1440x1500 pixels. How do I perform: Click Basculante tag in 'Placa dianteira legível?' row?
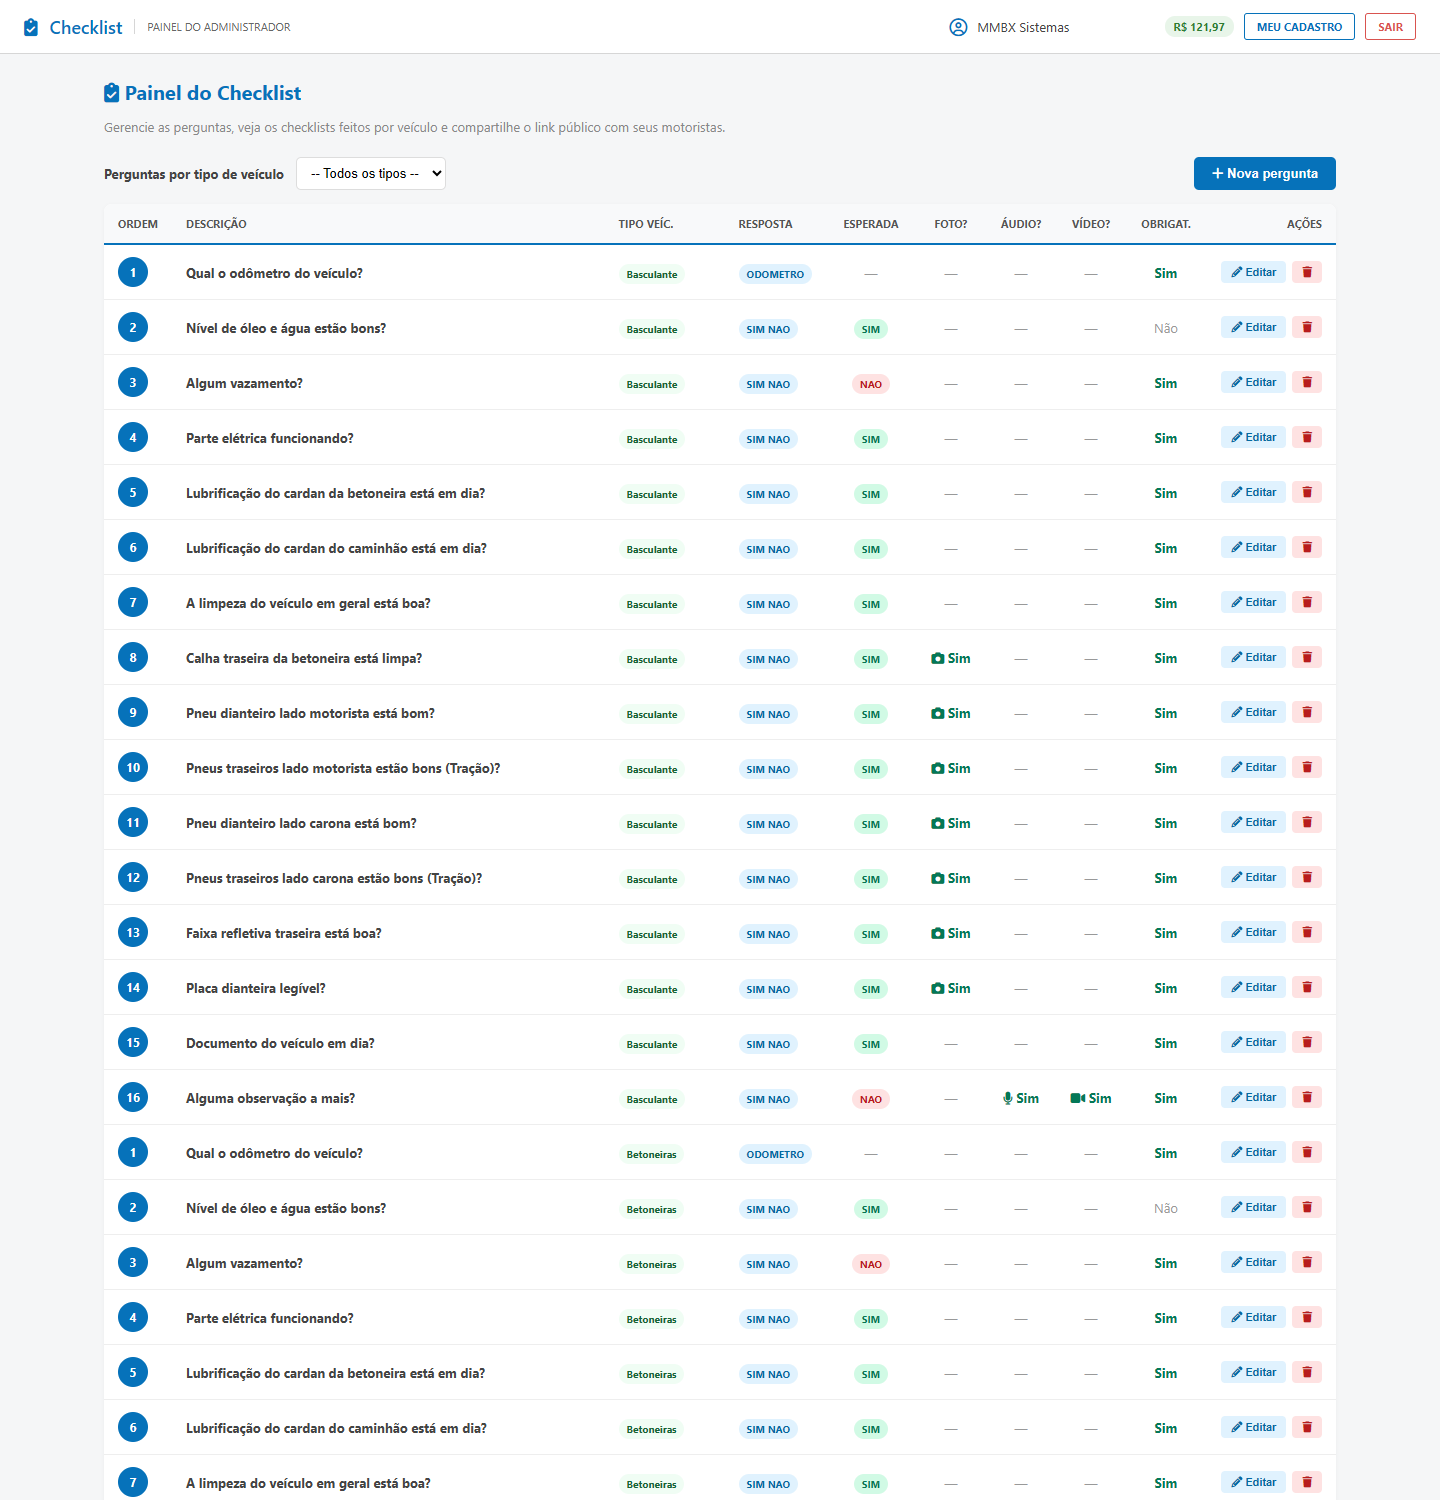pos(652,989)
